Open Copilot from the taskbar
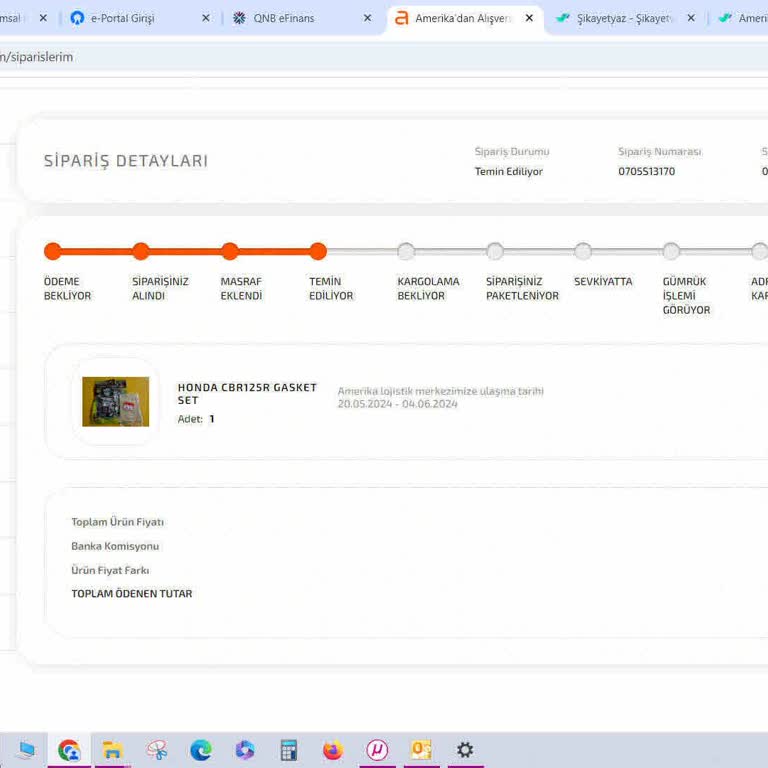768x768 pixels. tap(245, 750)
